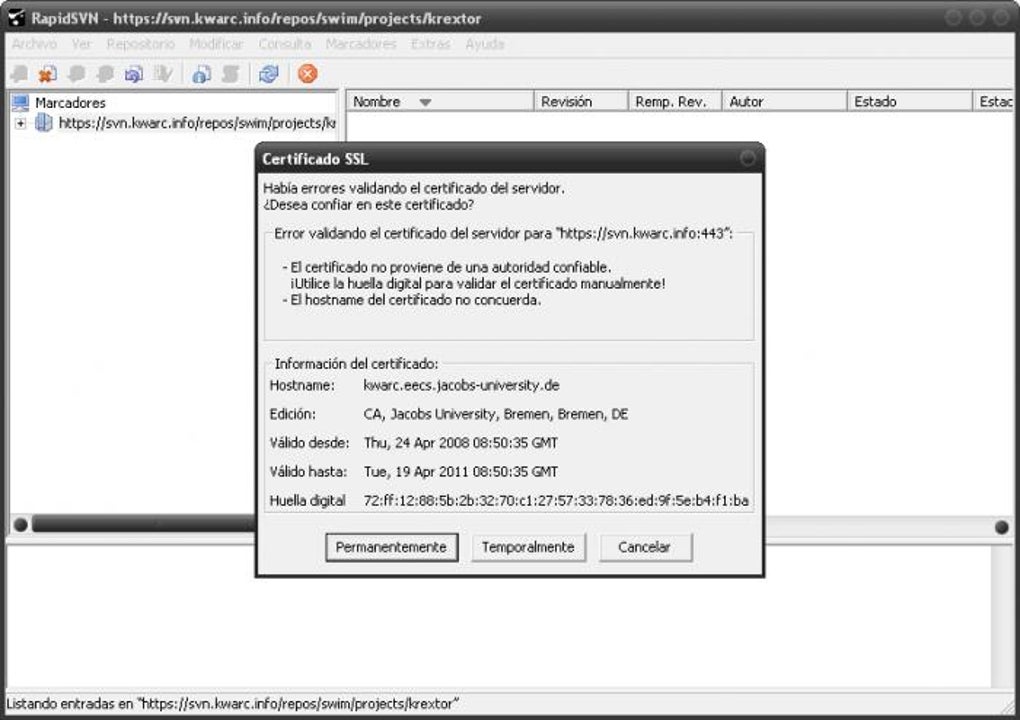Sort by the Estado column header

coord(910,101)
